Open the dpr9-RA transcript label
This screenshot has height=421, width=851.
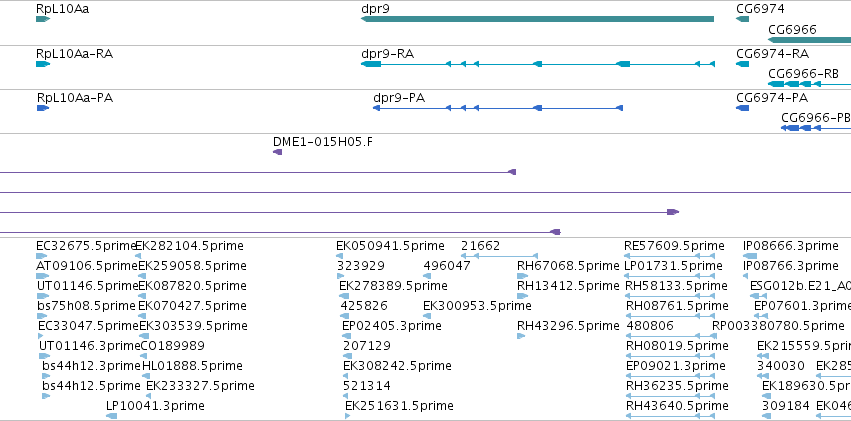[x=388, y=54]
